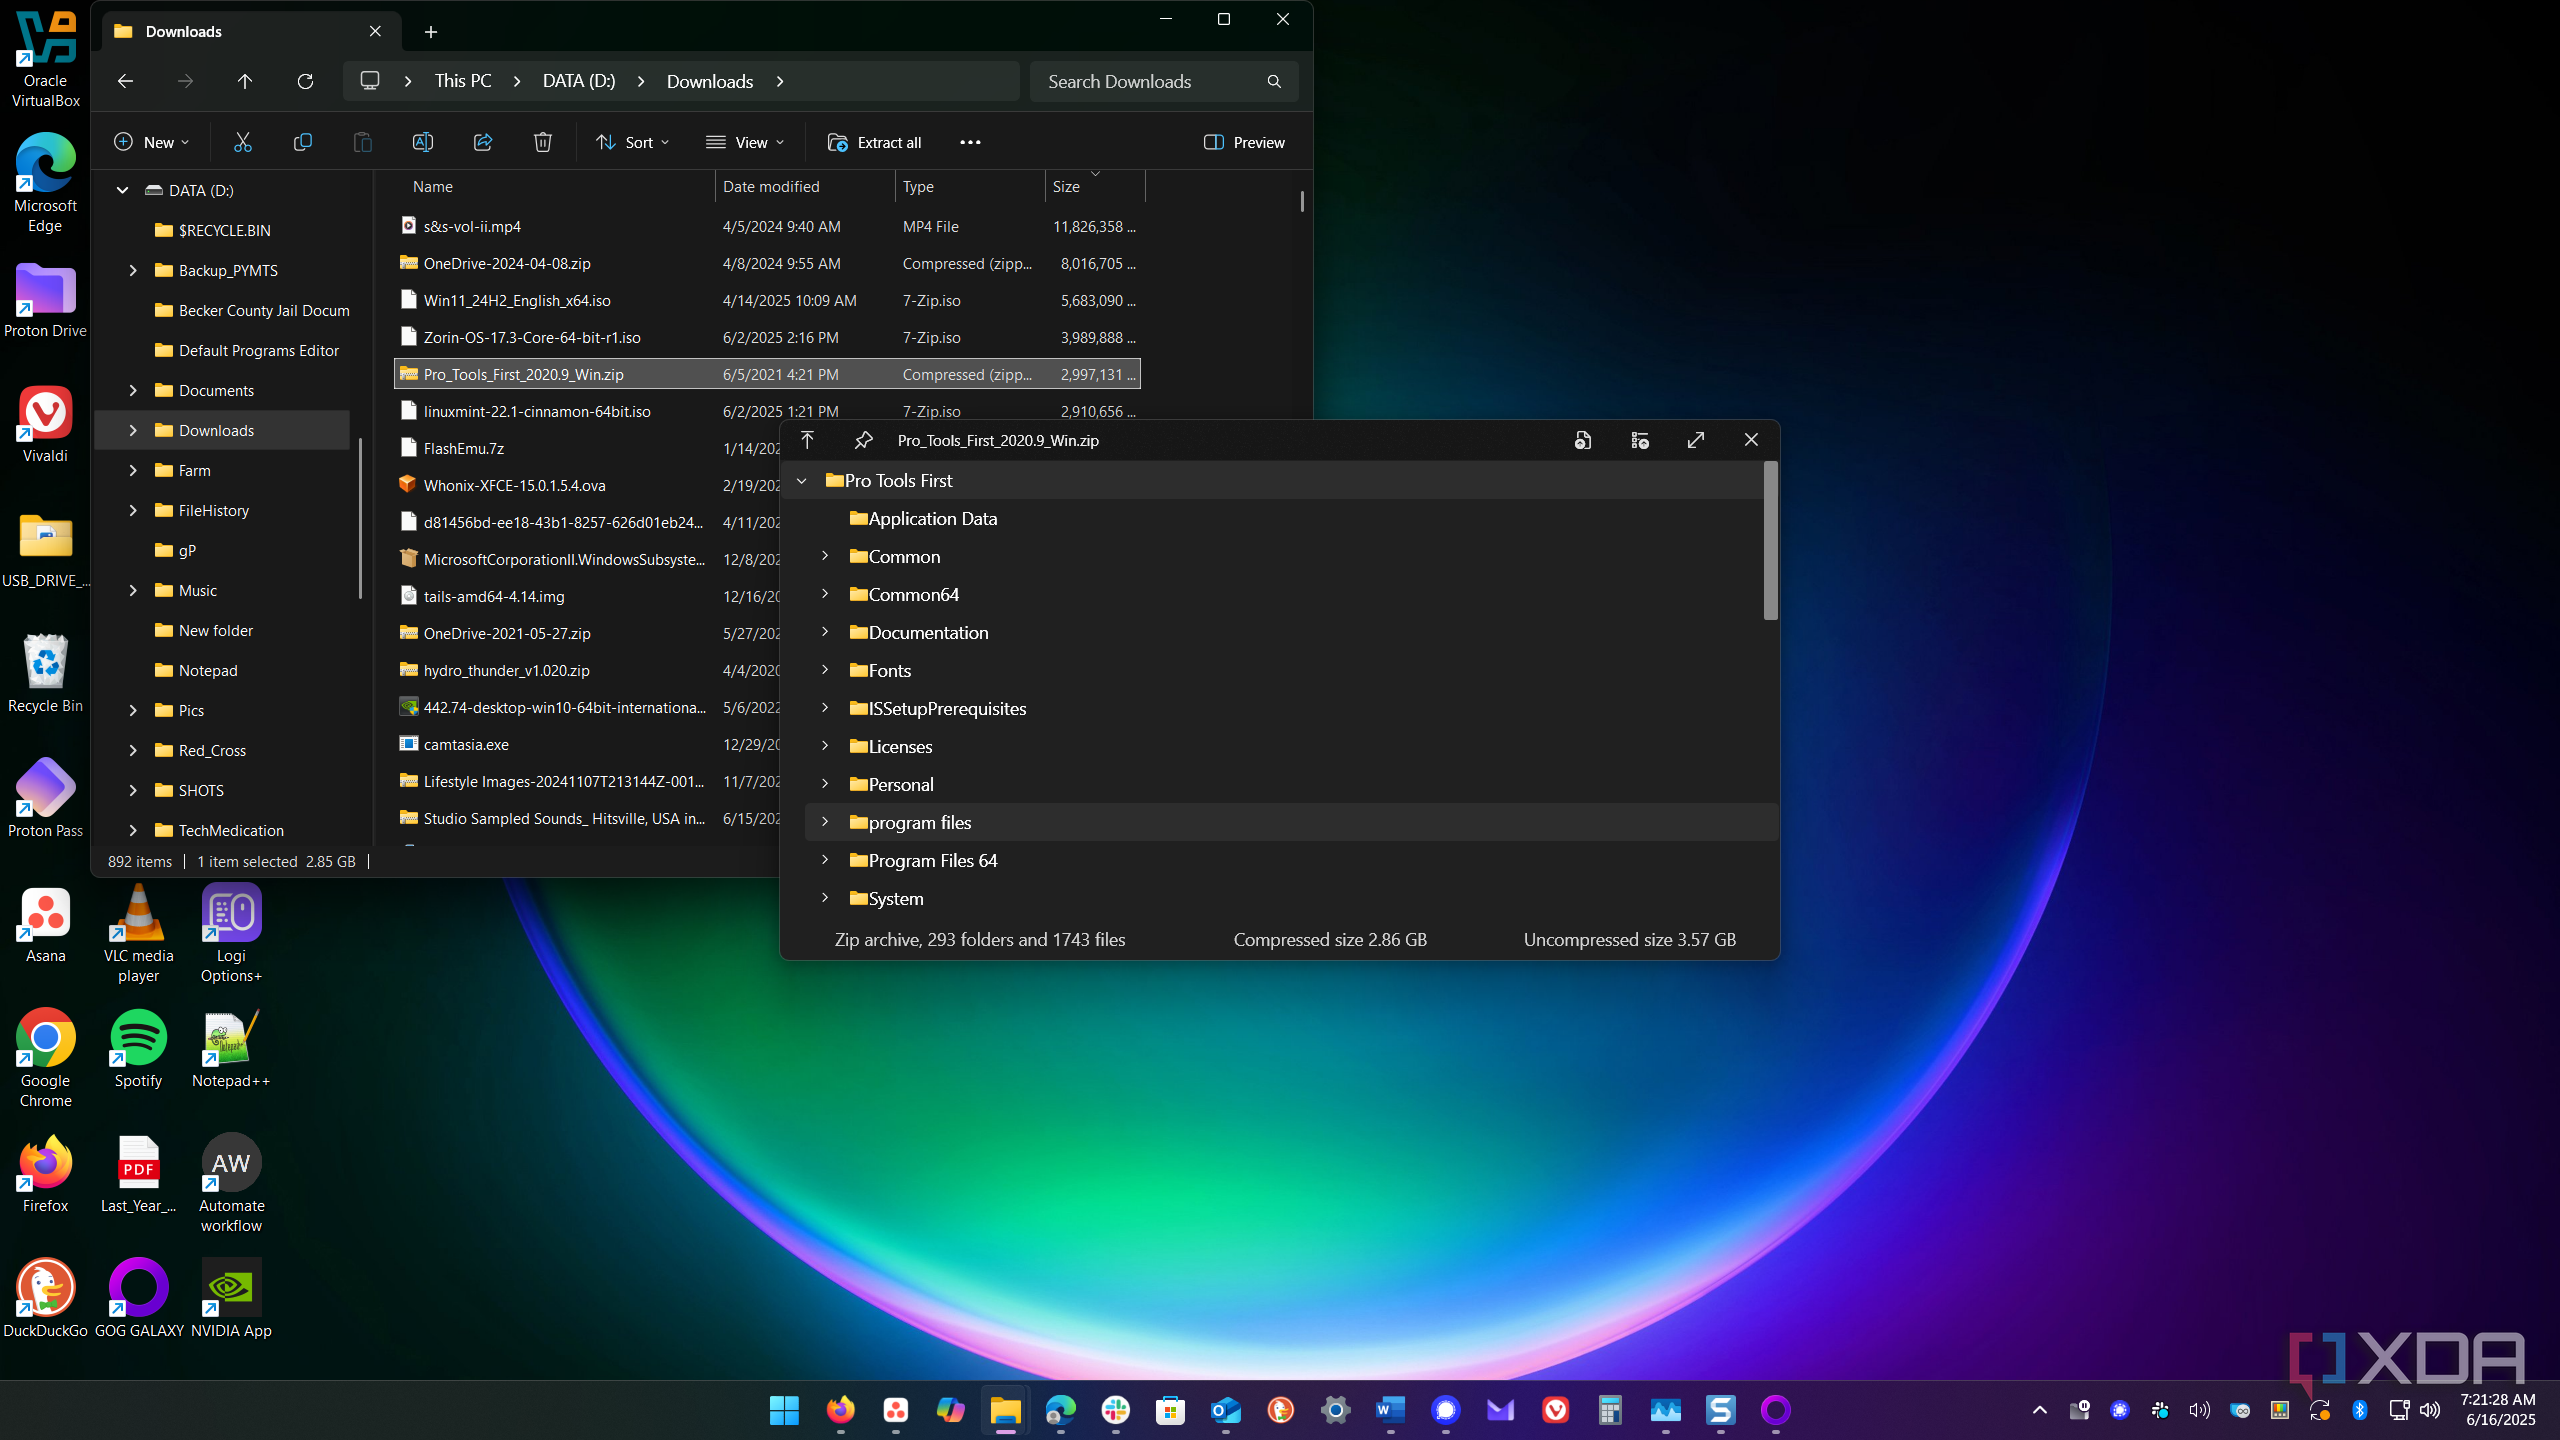Open Spotify desktop shortcut

point(138,1048)
